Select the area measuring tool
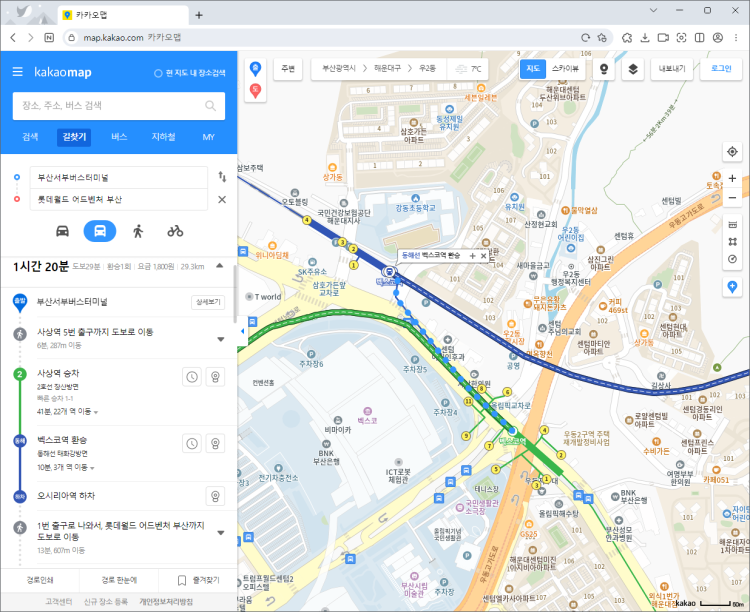Viewport: 750px width, 612px height. click(x=732, y=242)
